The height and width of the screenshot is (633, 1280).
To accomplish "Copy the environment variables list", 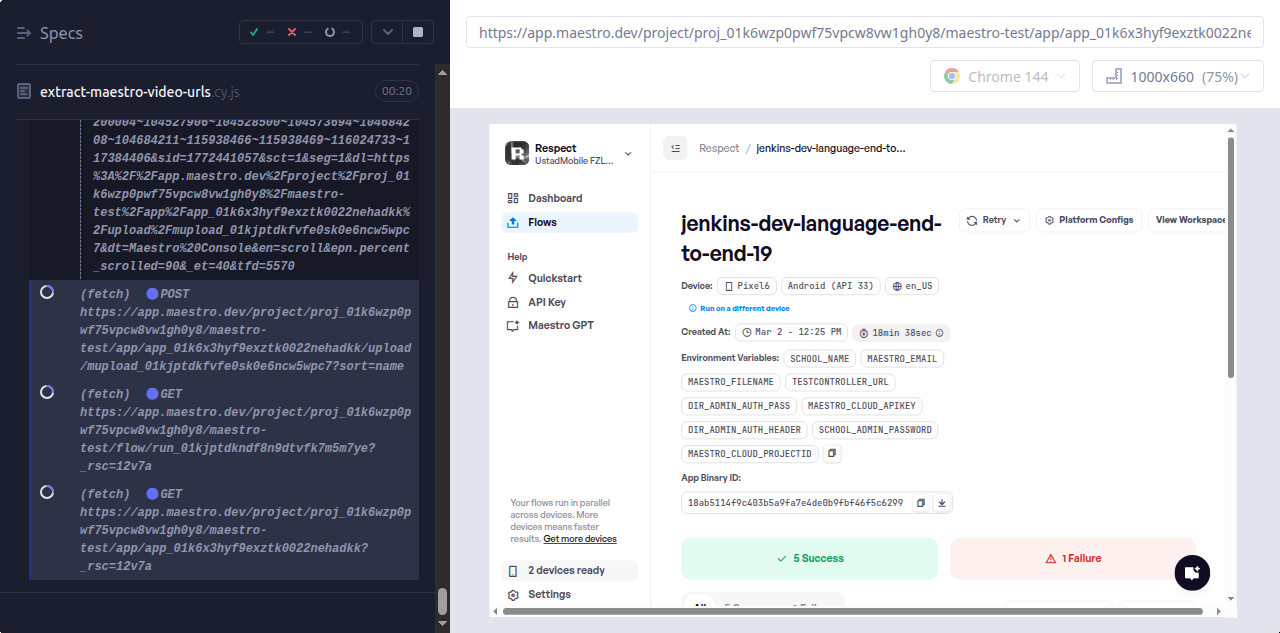I will tap(832, 454).
